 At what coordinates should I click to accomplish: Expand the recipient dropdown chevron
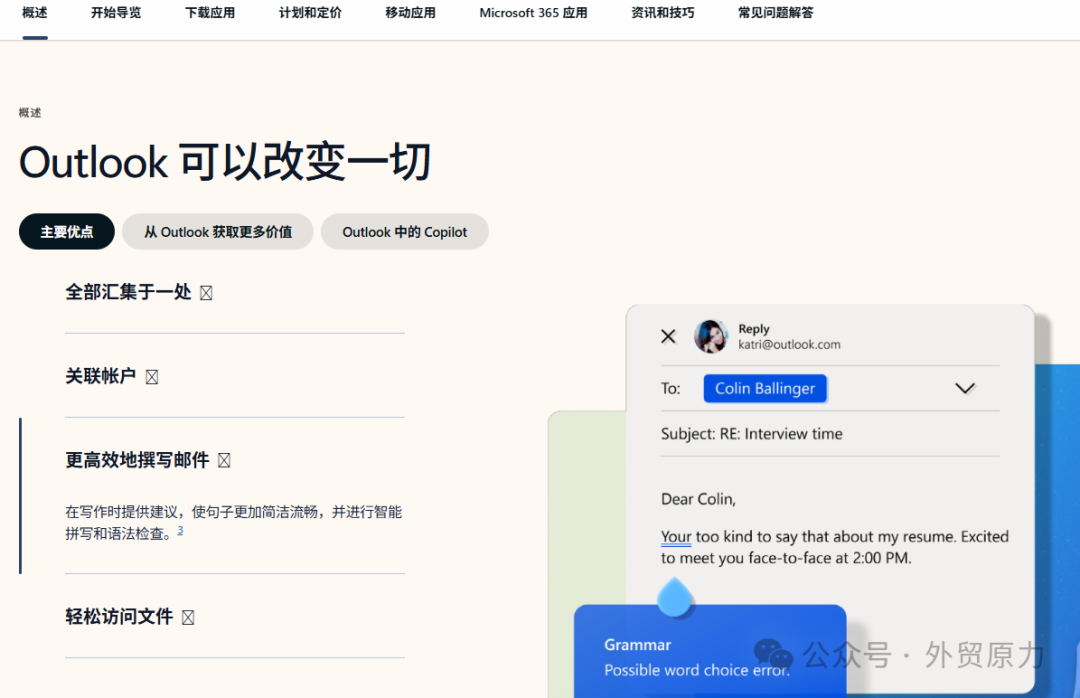(964, 388)
